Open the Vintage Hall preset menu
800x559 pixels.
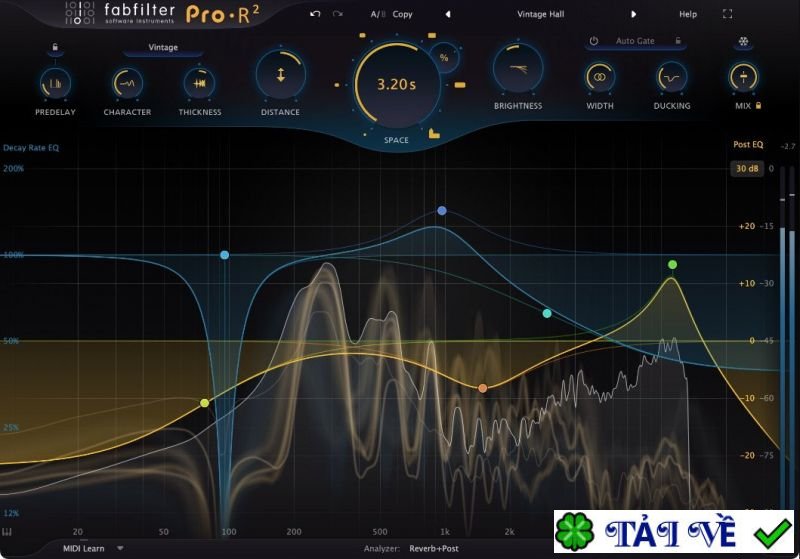(540, 14)
